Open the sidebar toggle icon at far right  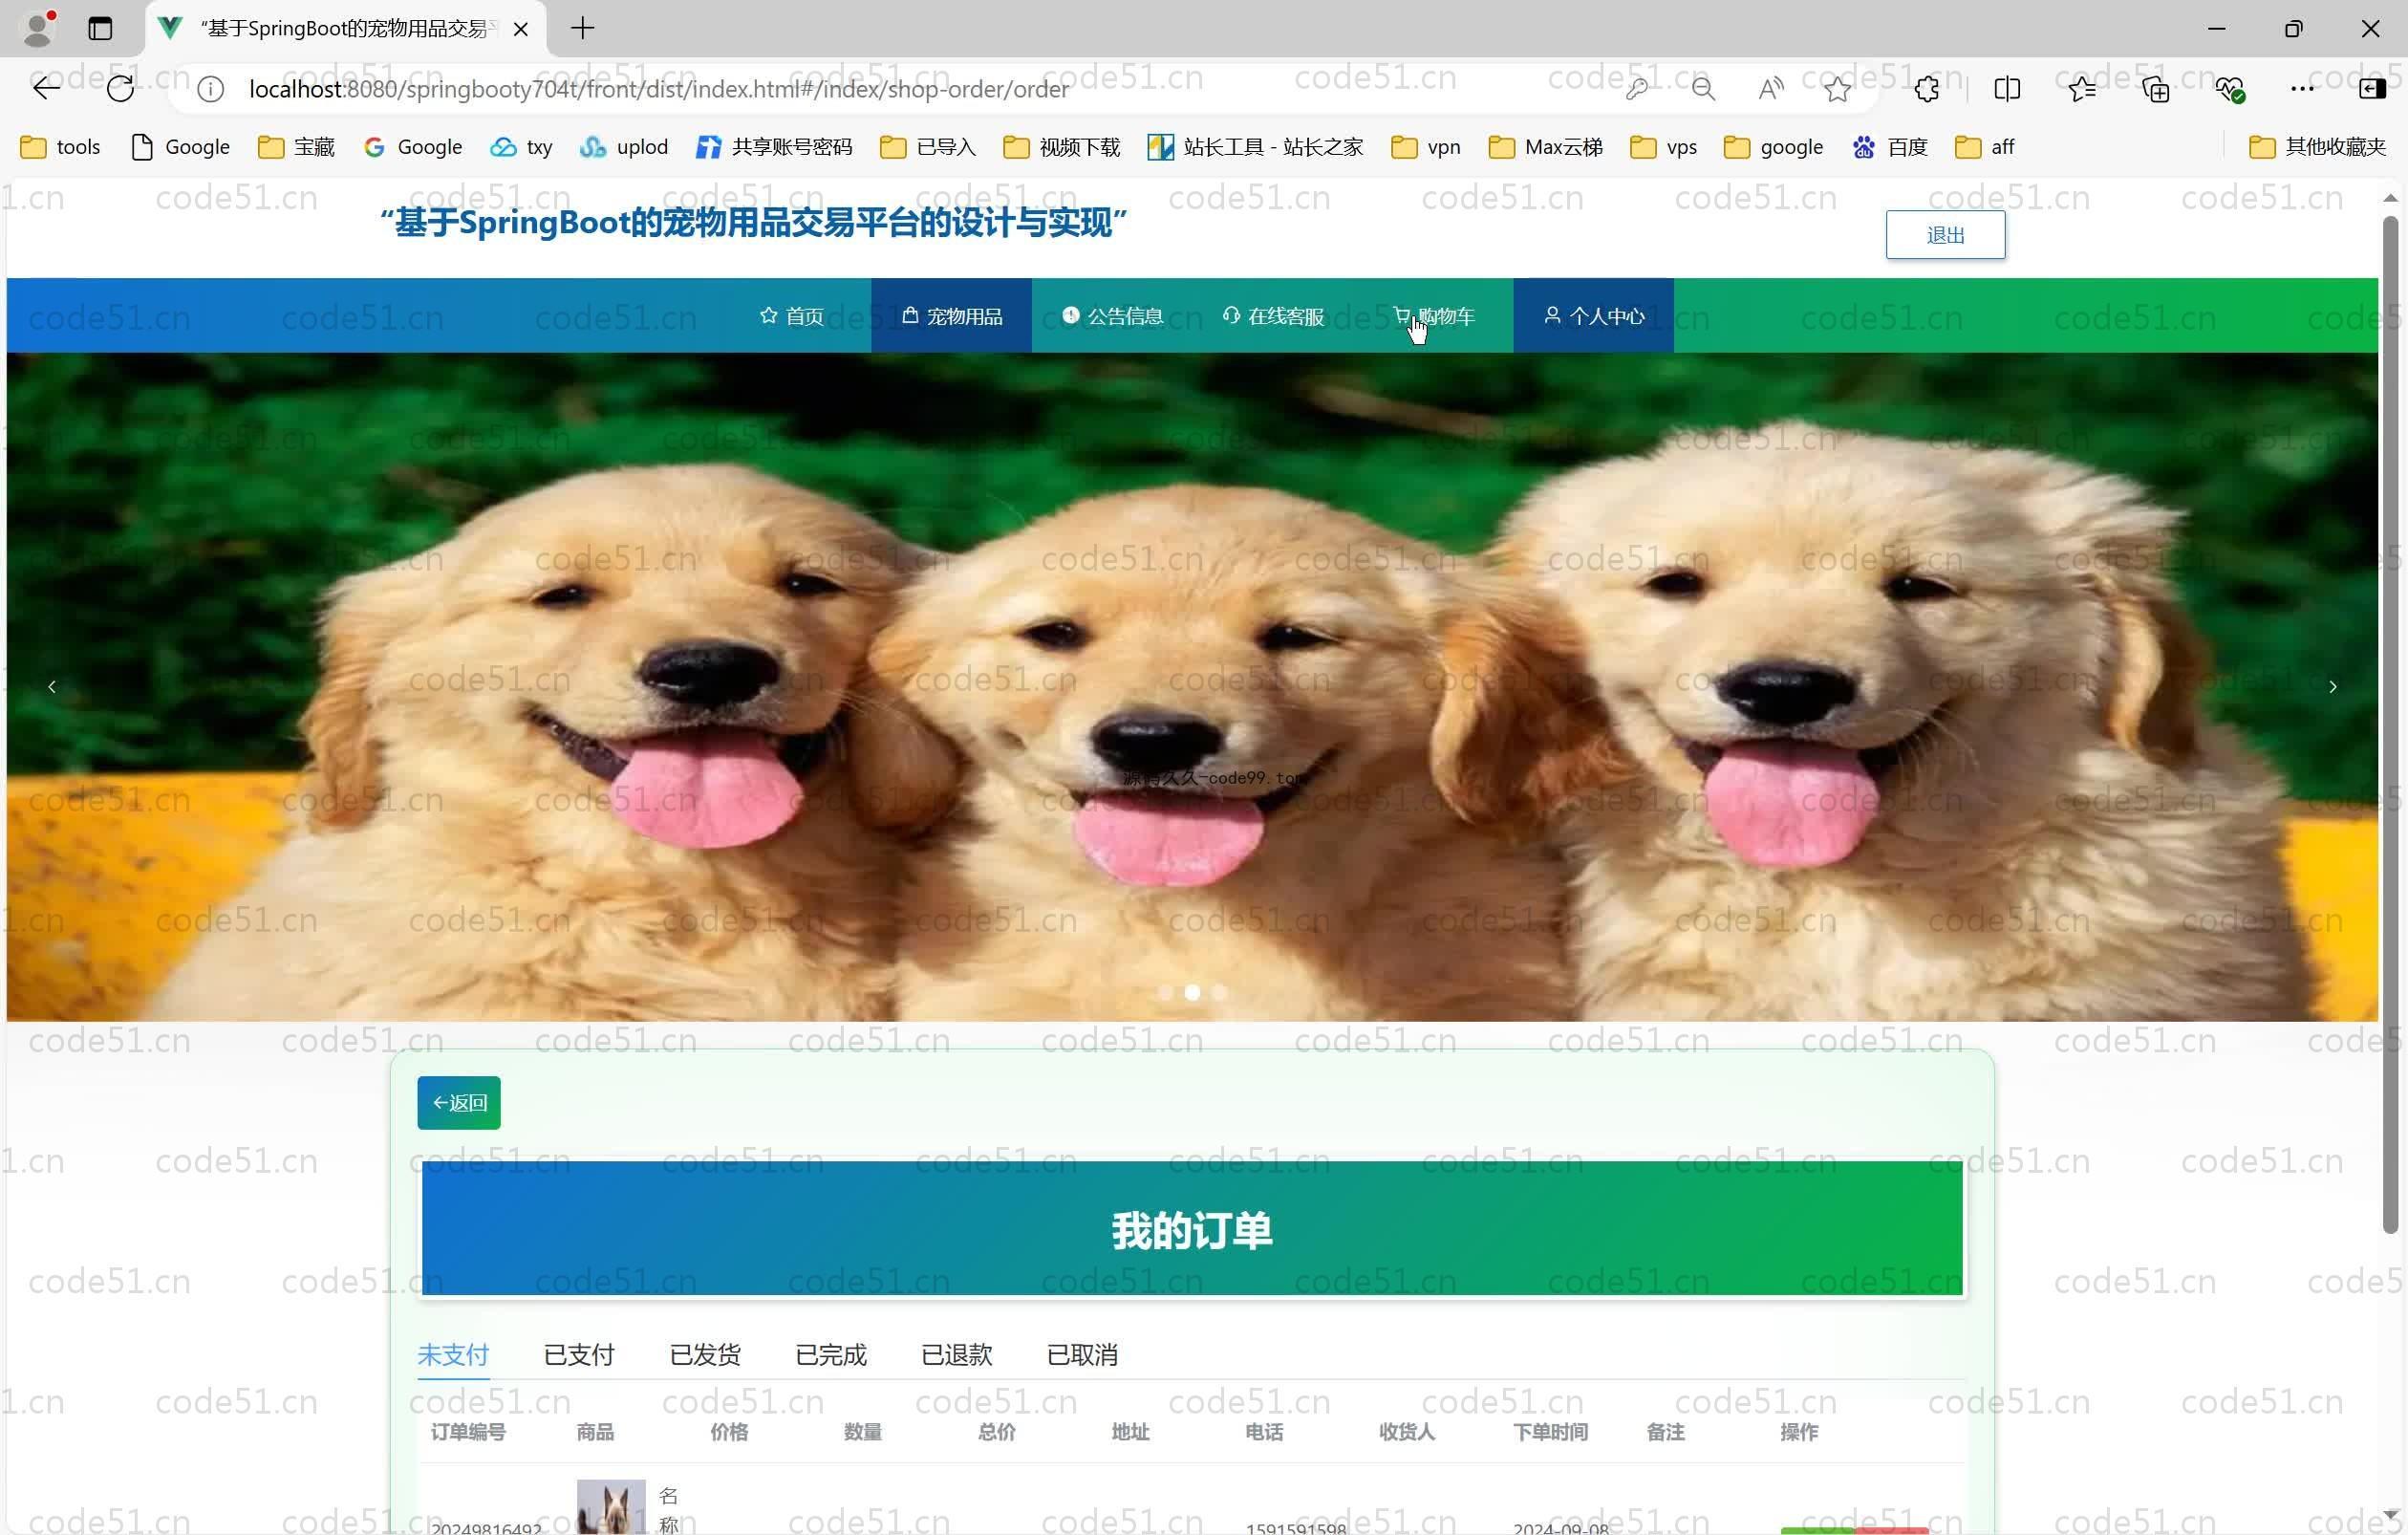tap(2372, 89)
